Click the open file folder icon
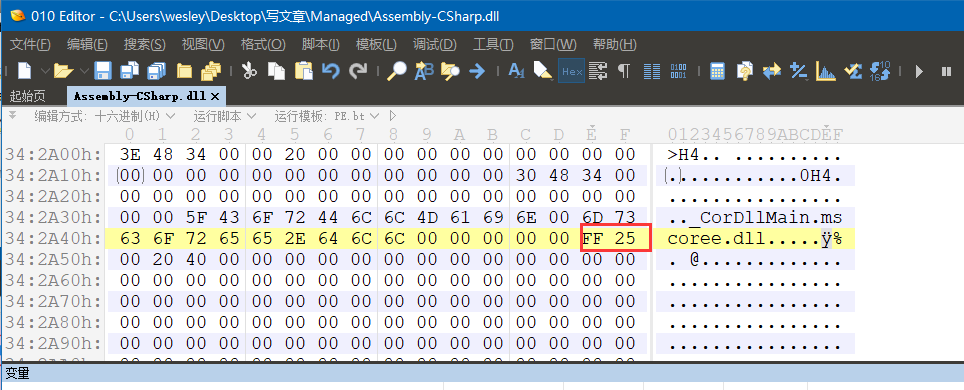The width and height of the screenshot is (964, 390). pos(62,71)
